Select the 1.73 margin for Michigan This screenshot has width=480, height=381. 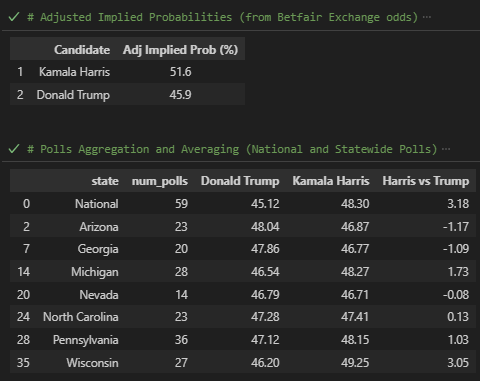tap(458, 272)
